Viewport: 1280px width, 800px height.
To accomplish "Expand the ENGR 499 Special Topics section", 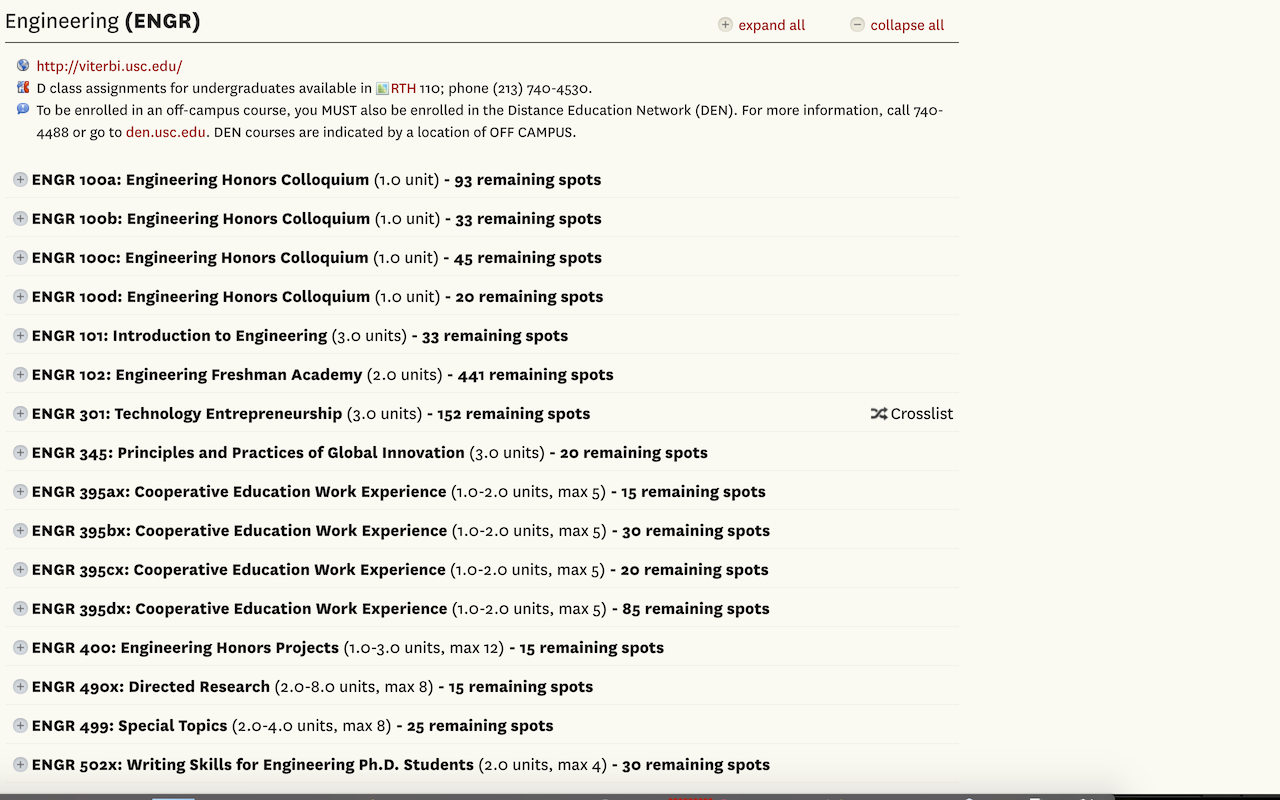I will [20, 726].
